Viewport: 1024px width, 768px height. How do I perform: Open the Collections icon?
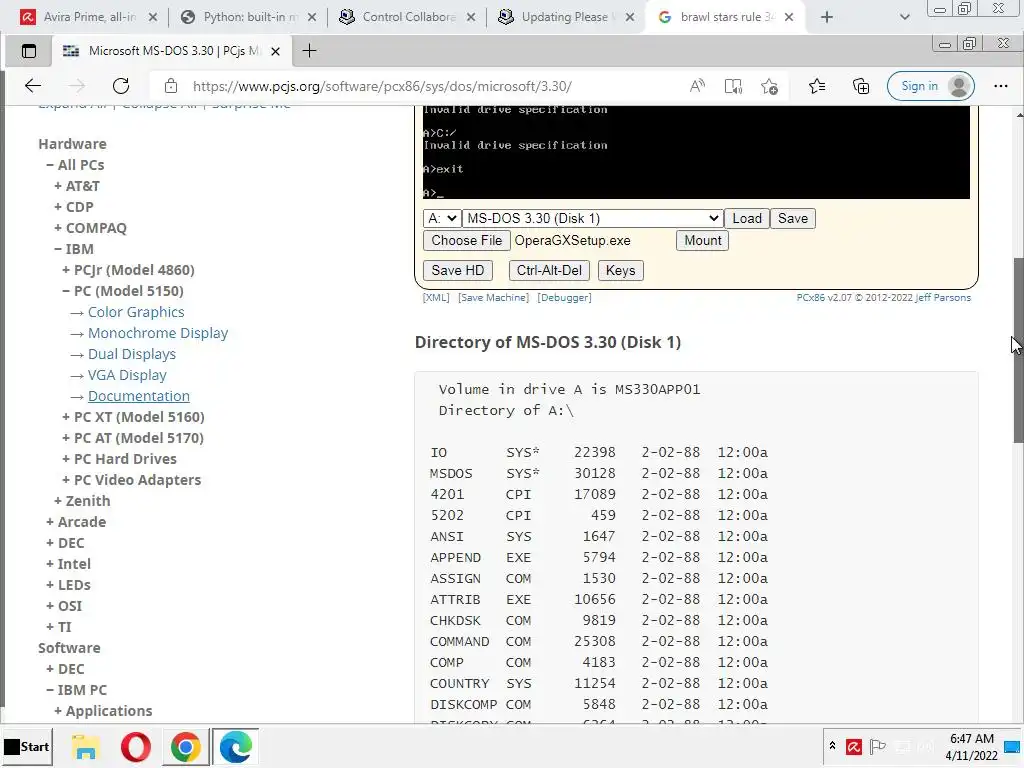(x=861, y=86)
